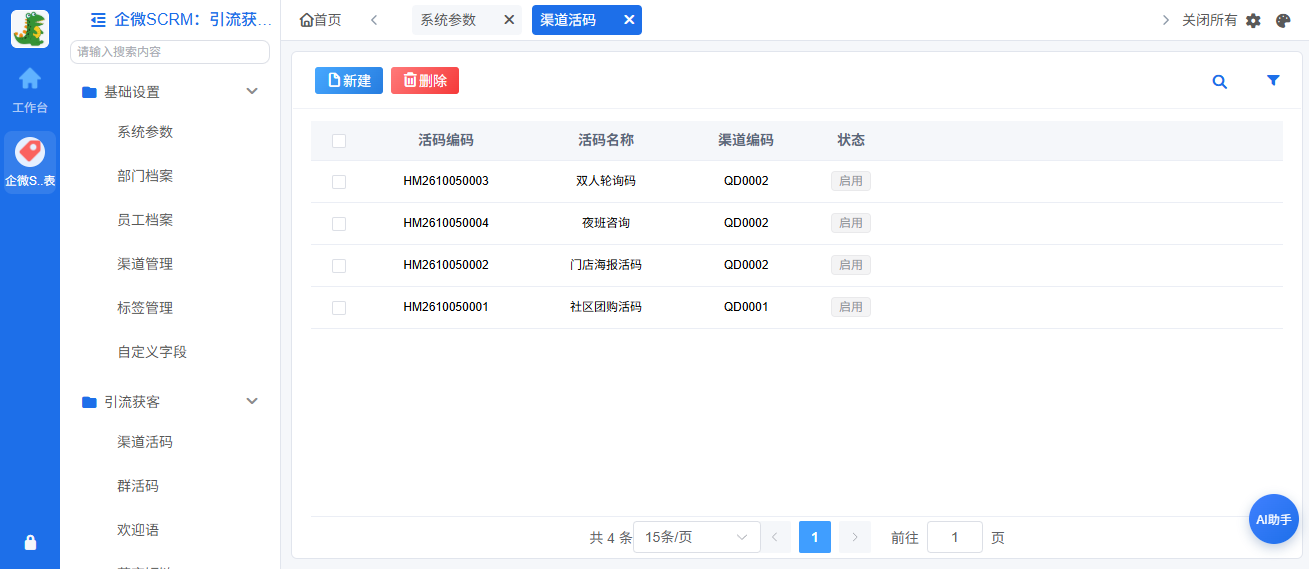Check the row HM2610050002 checkbox
Screen dimensions: 1309x569
coord(339,266)
